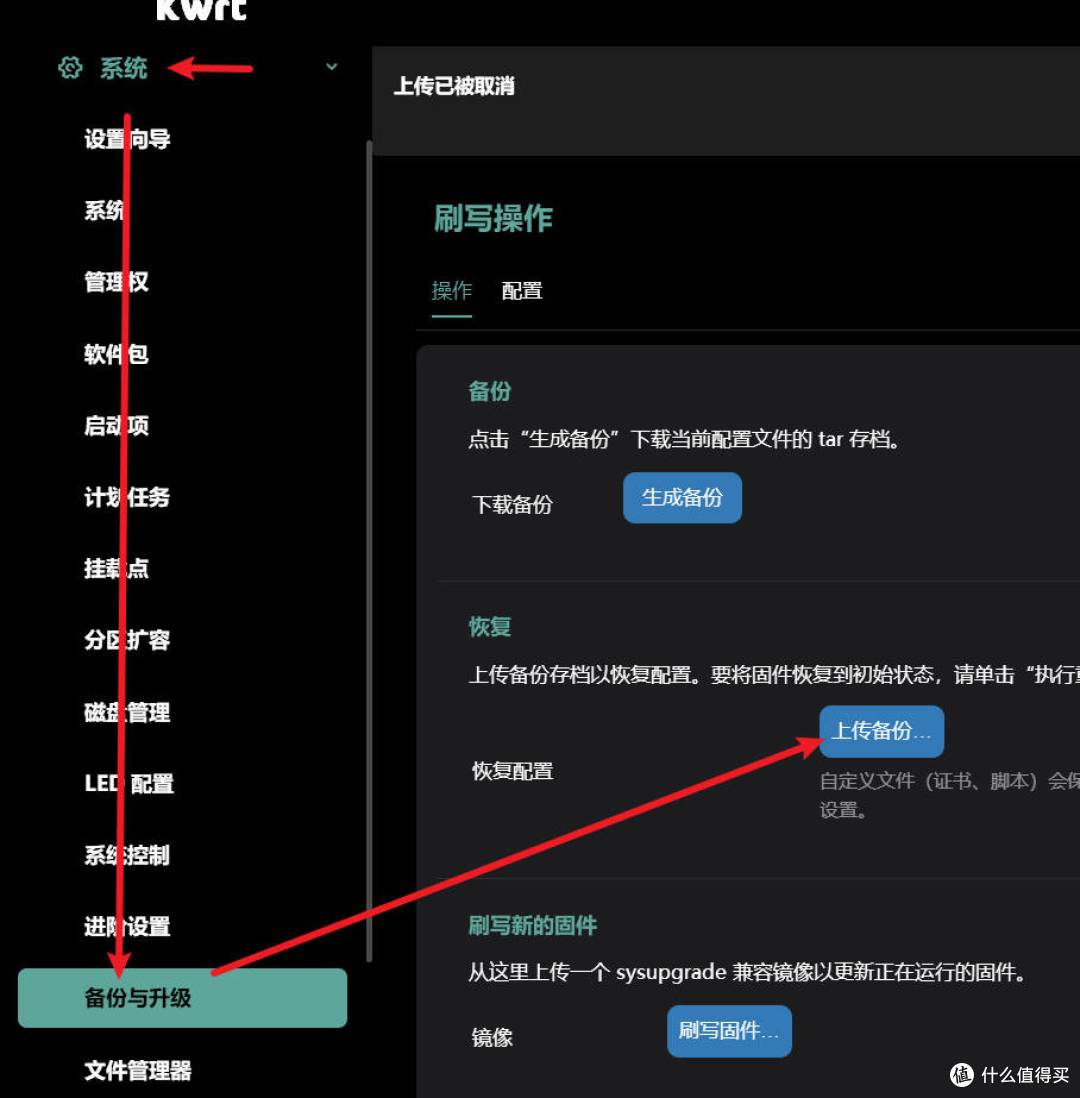Switch to the 操作 tab
Screen dimensions: 1080x1098
[452, 291]
